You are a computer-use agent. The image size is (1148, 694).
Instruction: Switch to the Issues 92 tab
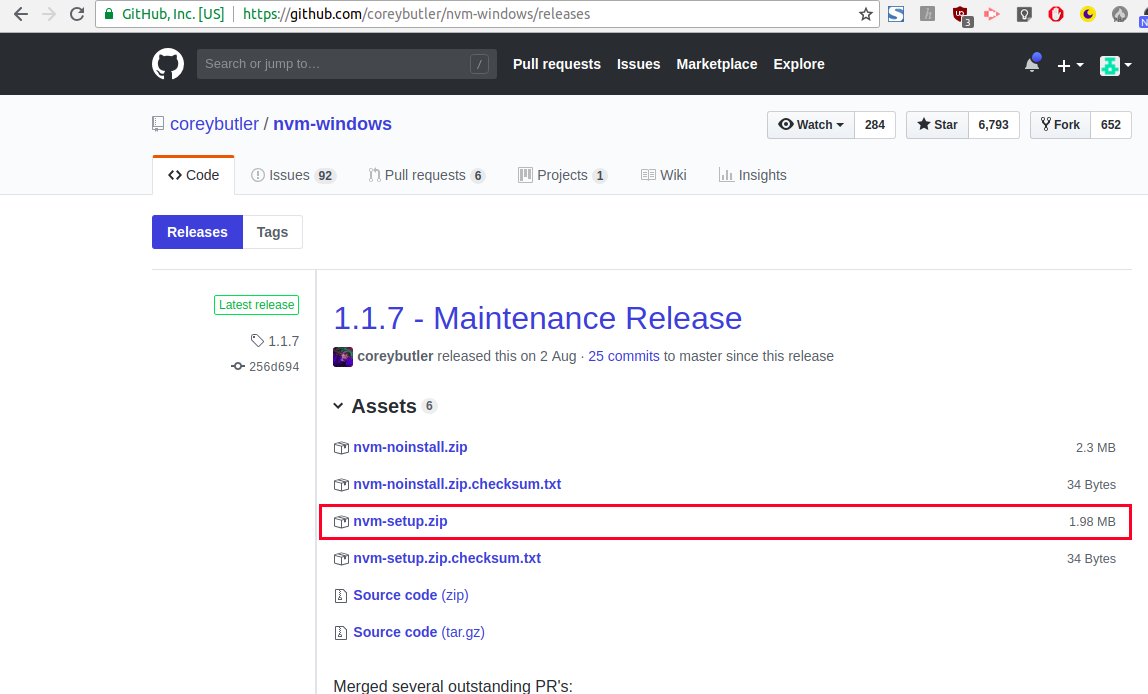tap(293, 175)
